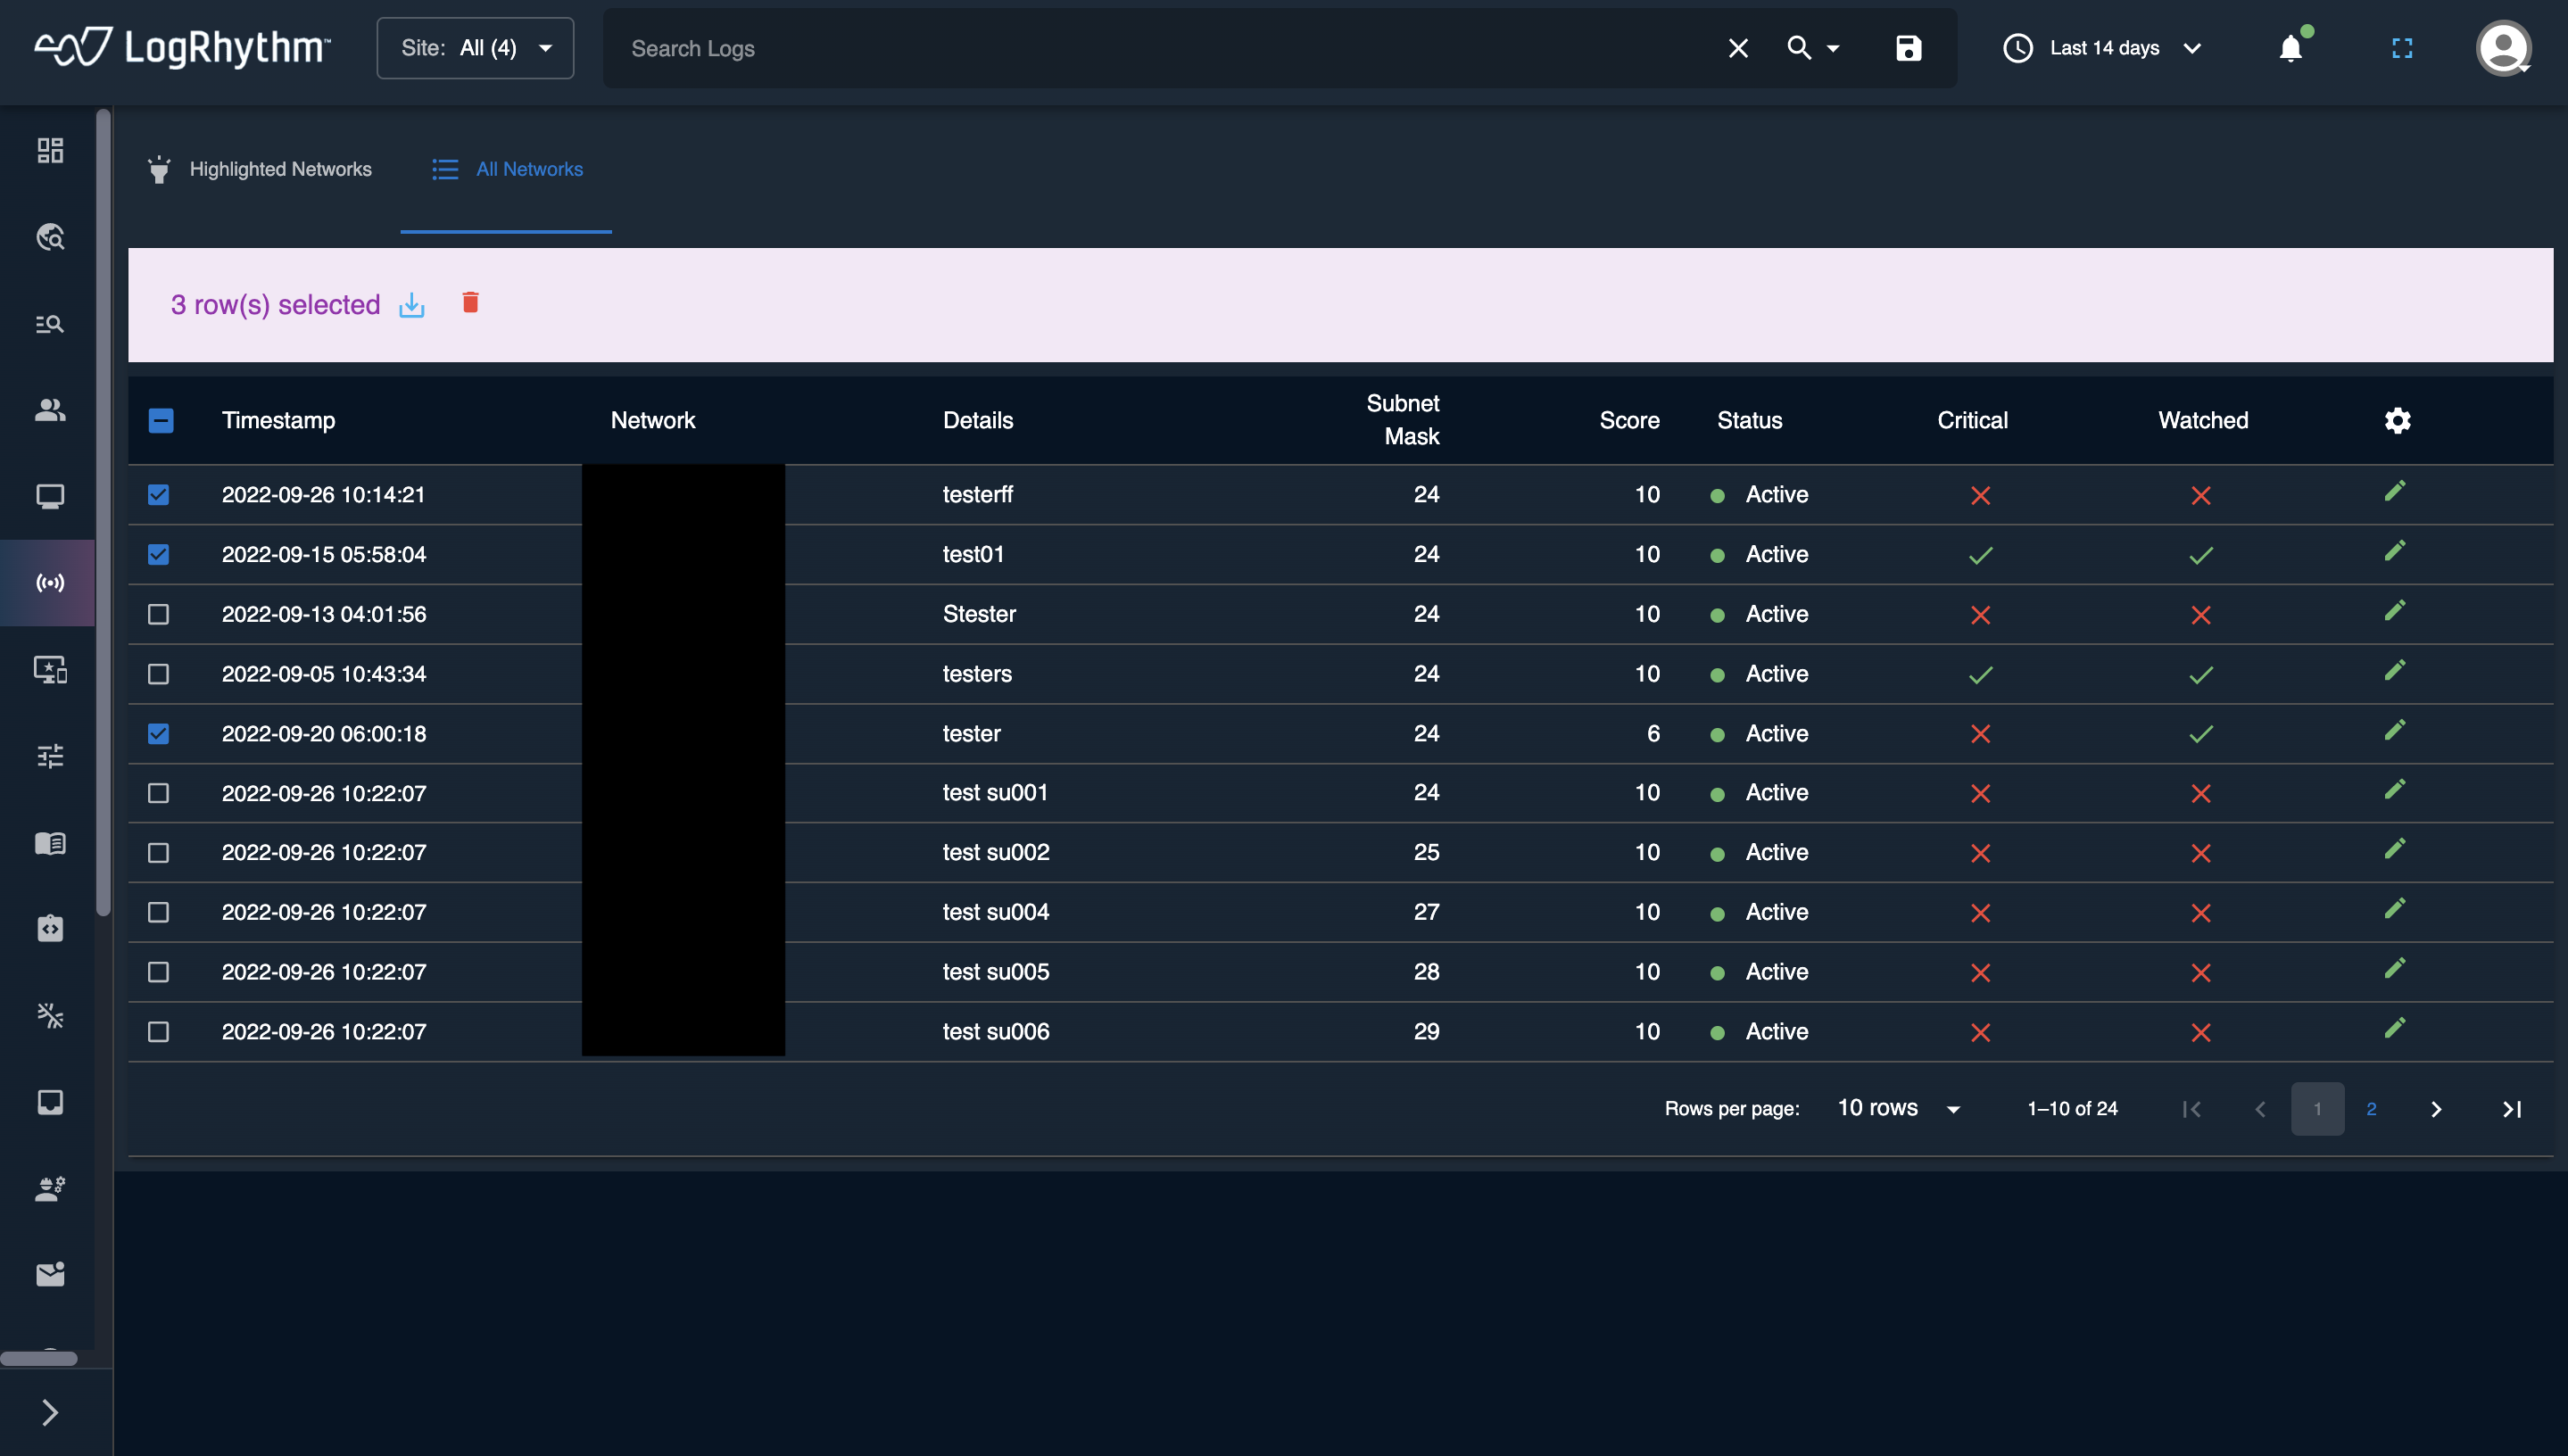2568x1456 pixels.
Task: Delete selected rows with red trash icon
Action: pos(470,302)
